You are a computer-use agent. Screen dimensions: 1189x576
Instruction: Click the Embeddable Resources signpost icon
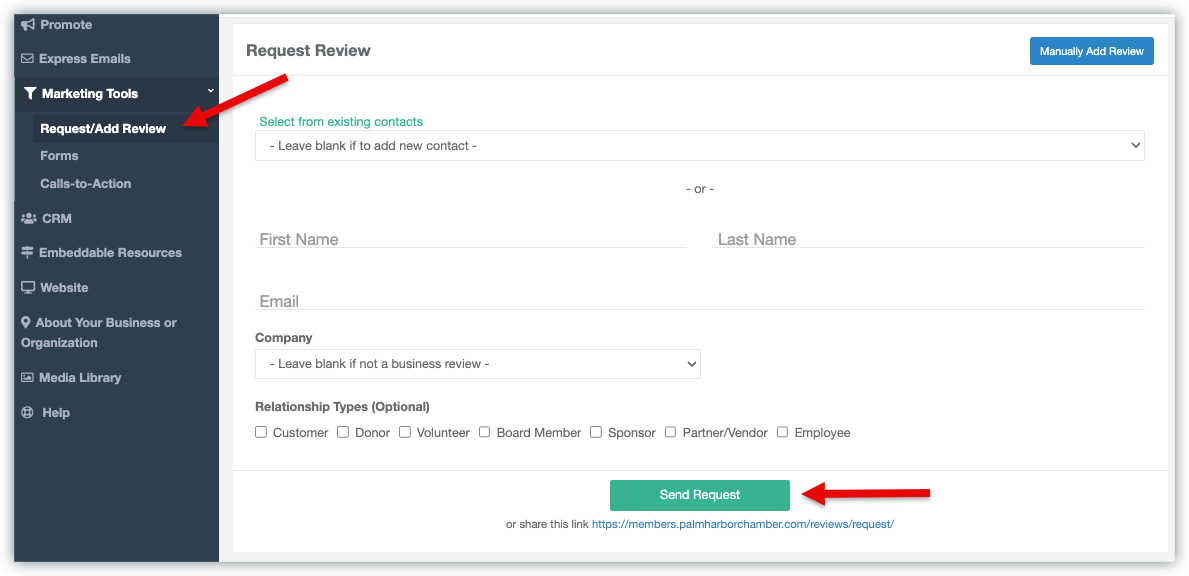(28, 253)
